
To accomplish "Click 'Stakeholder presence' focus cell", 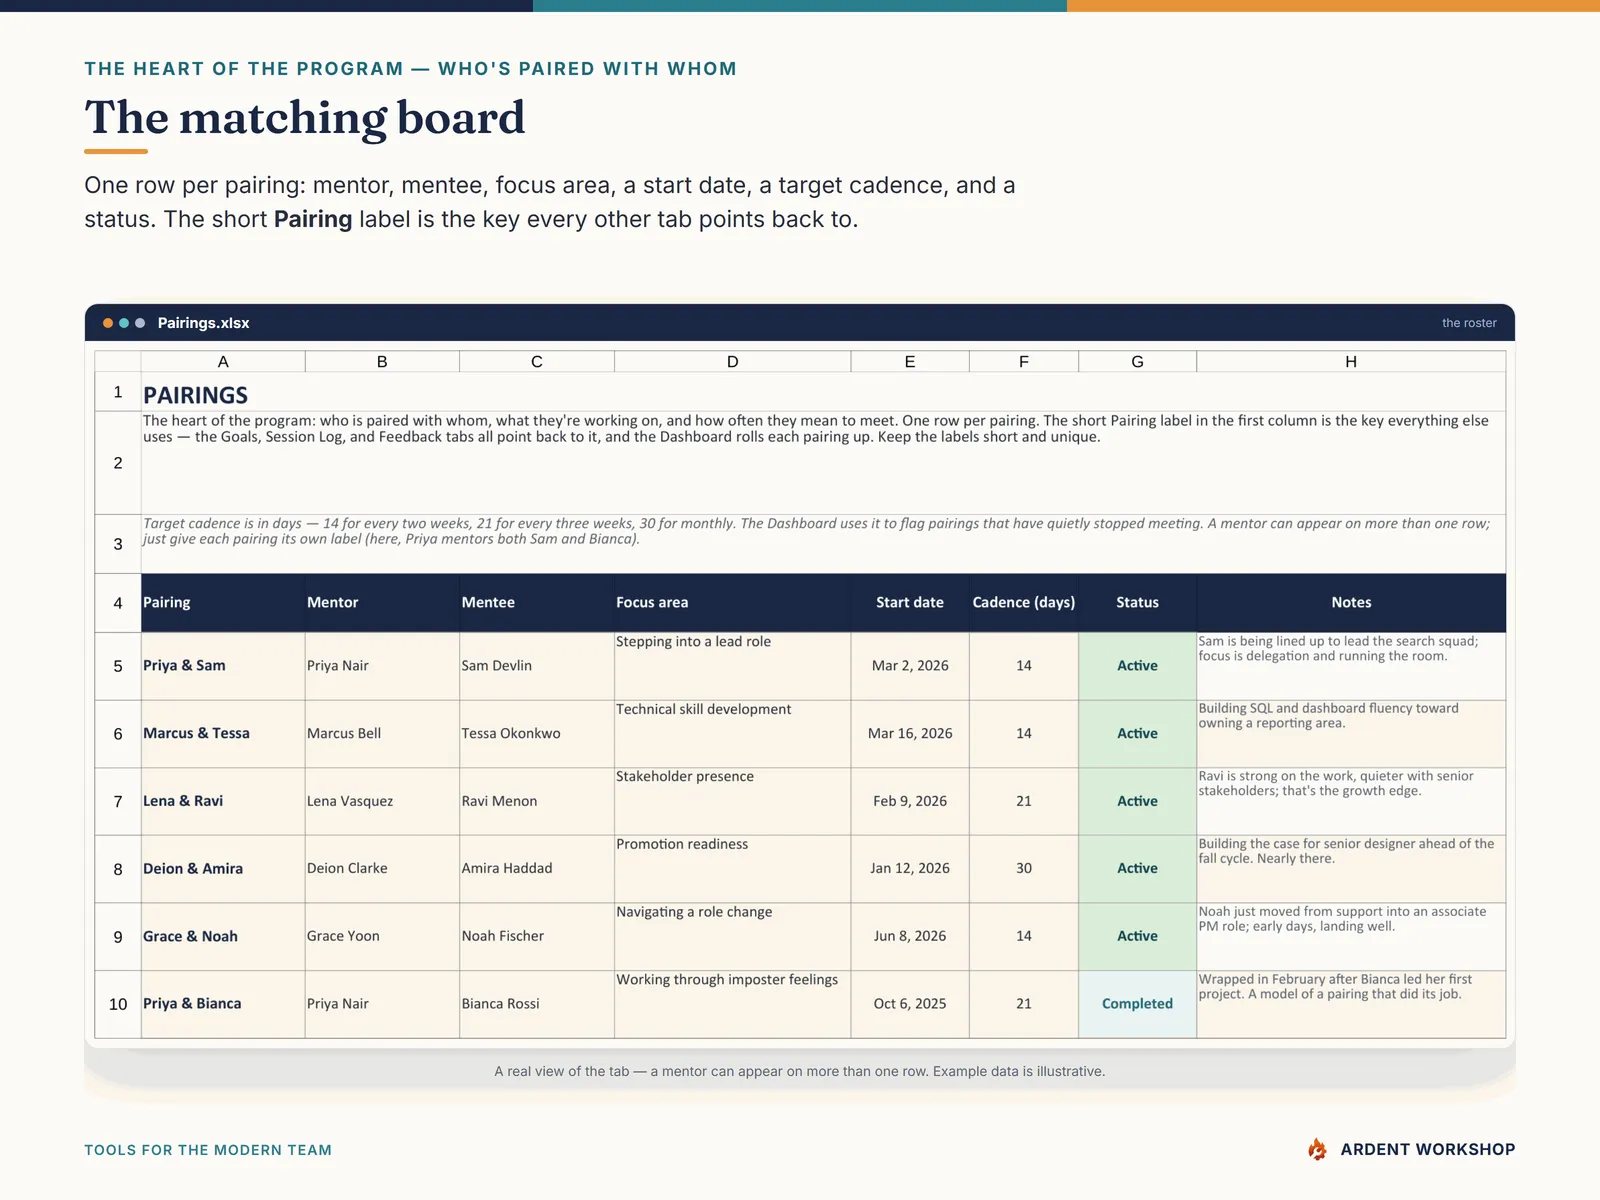I will click(x=733, y=801).
